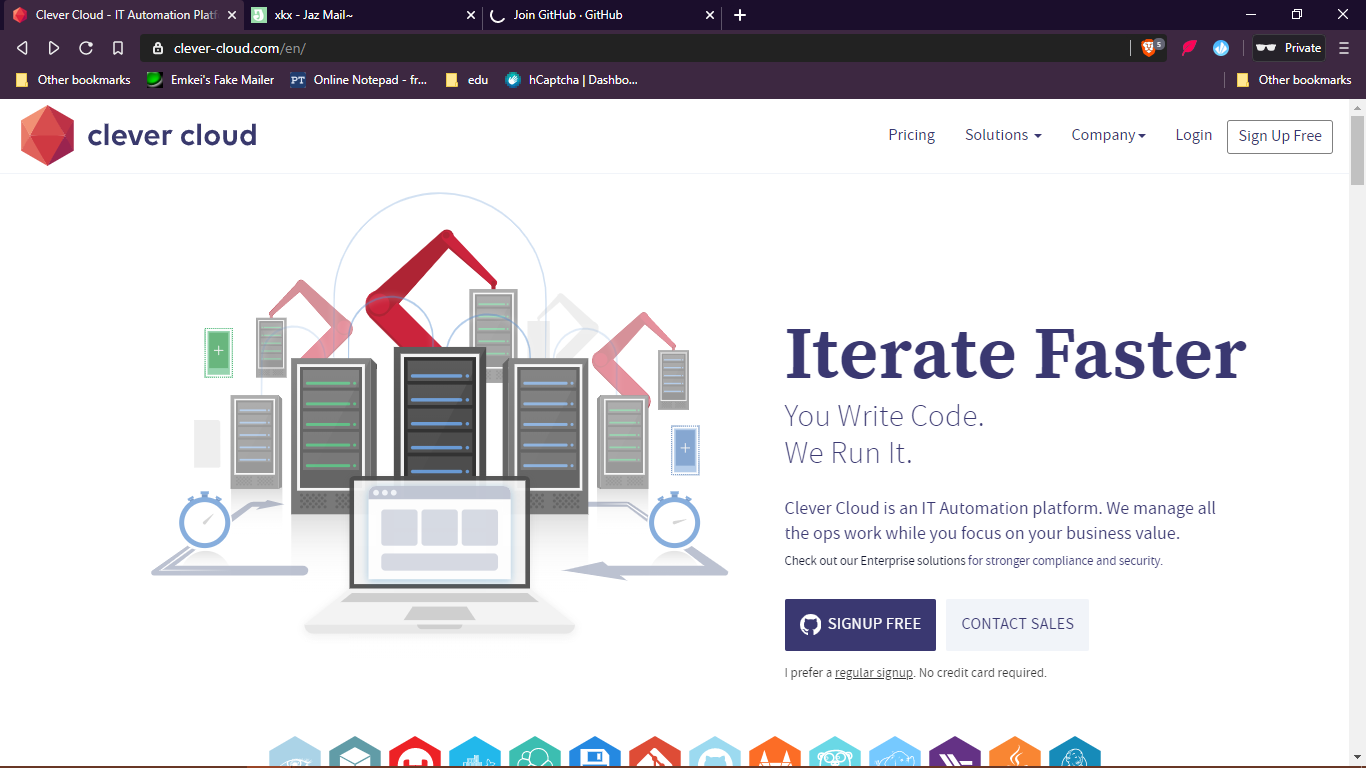Click the address bar URL field
1366x768 pixels.
pyautogui.click(x=640, y=48)
